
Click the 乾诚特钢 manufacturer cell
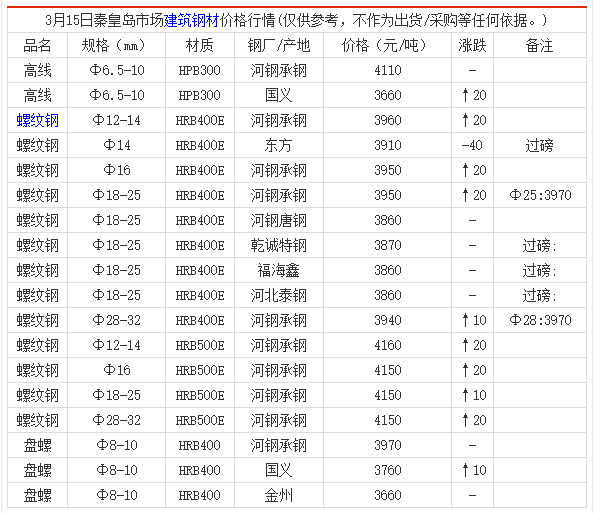tap(278, 245)
